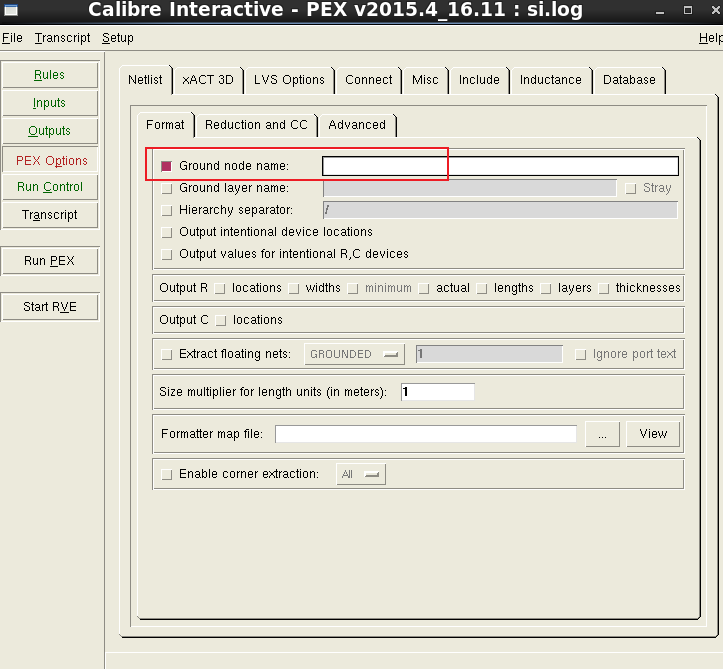Select the PEX Options sidebar button

pyautogui.click(x=51, y=160)
